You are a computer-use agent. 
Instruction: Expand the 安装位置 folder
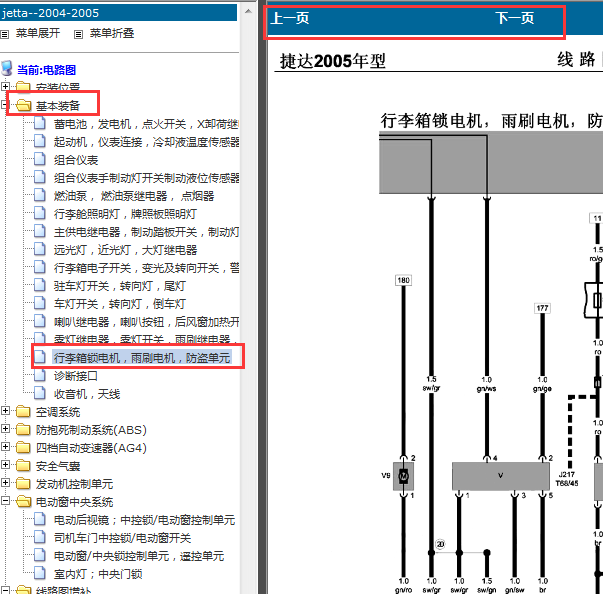click(x=5, y=86)
